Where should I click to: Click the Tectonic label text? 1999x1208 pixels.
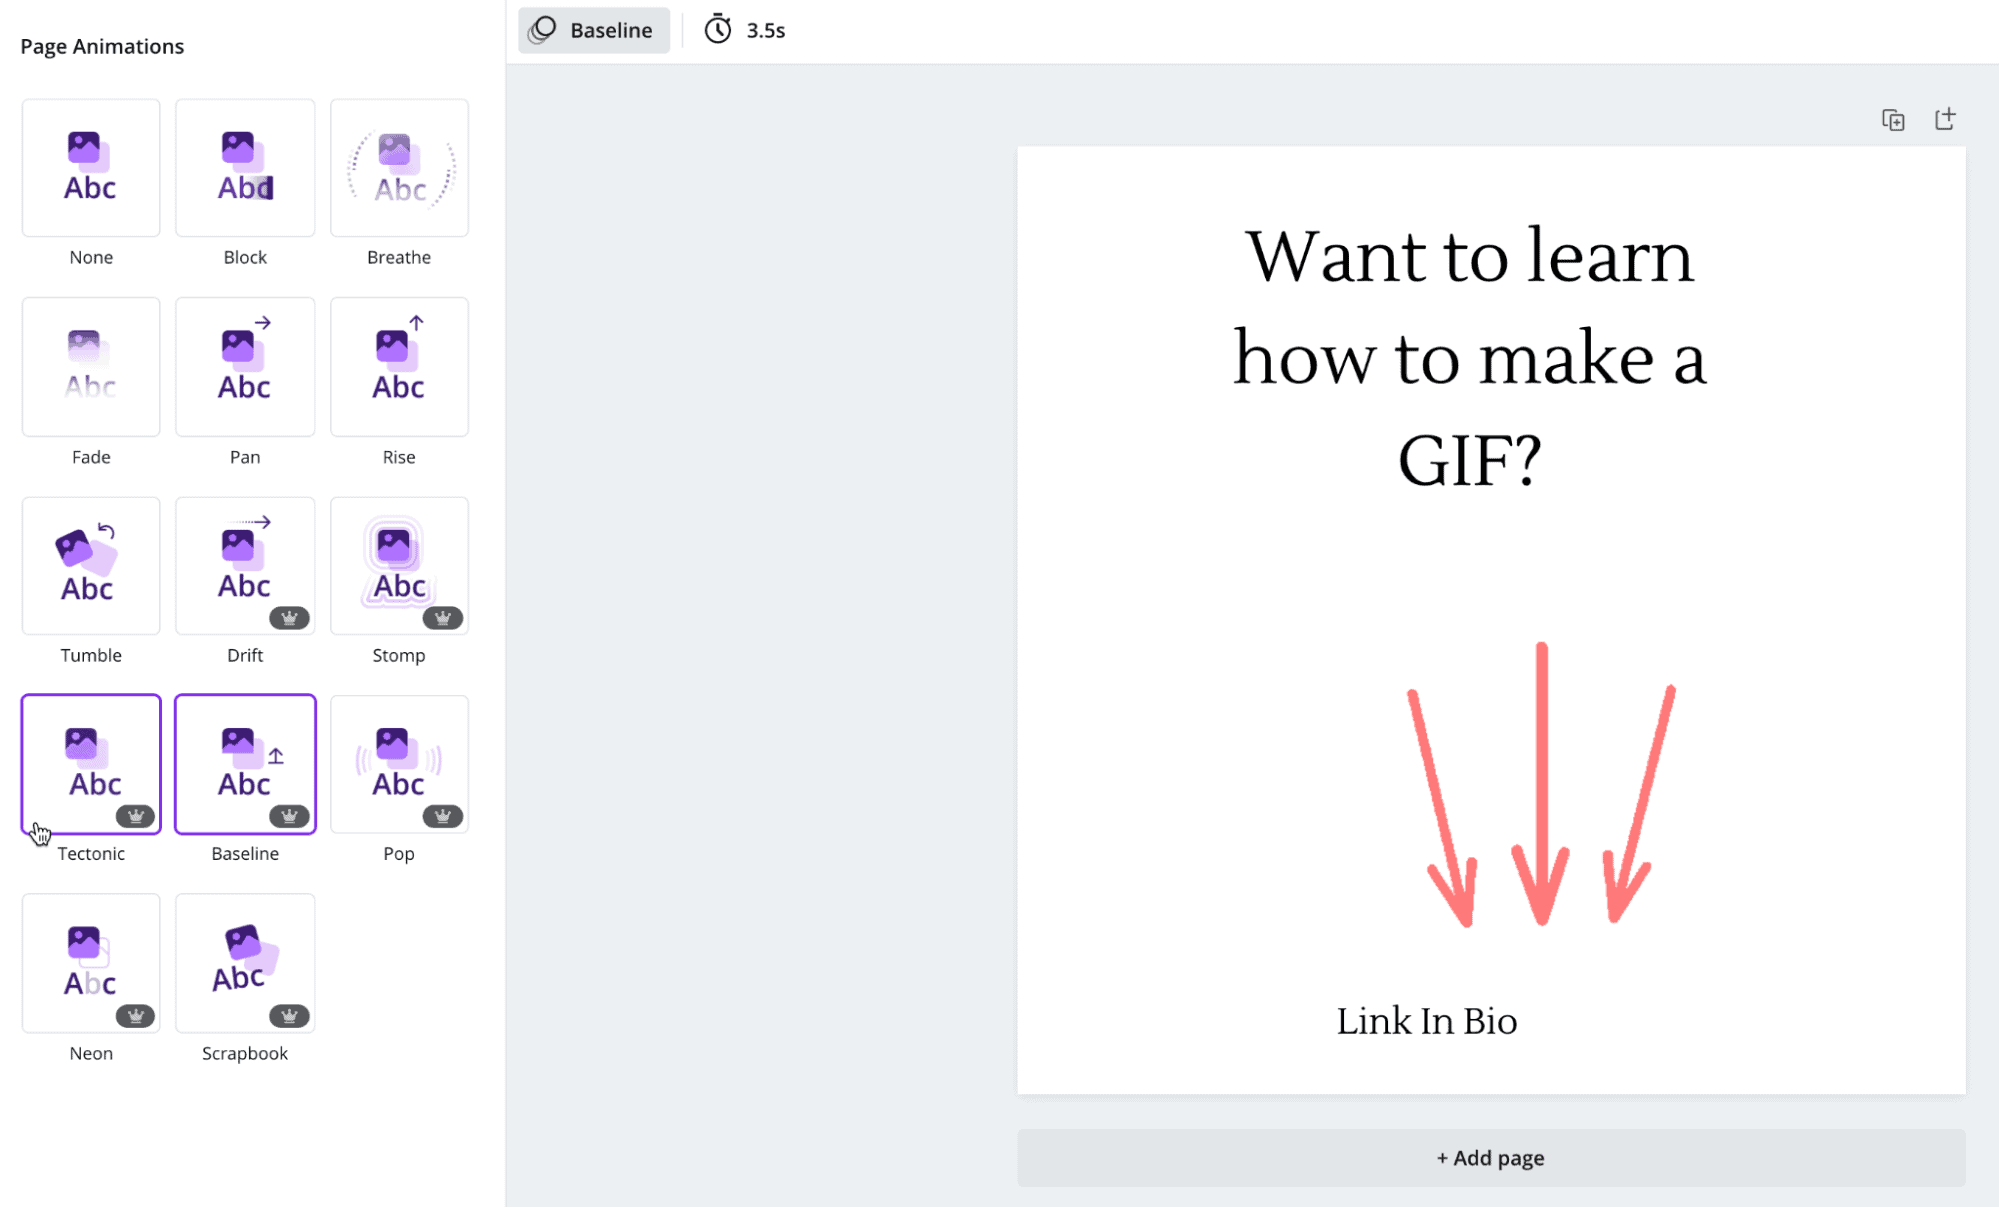tap(91, 853)
